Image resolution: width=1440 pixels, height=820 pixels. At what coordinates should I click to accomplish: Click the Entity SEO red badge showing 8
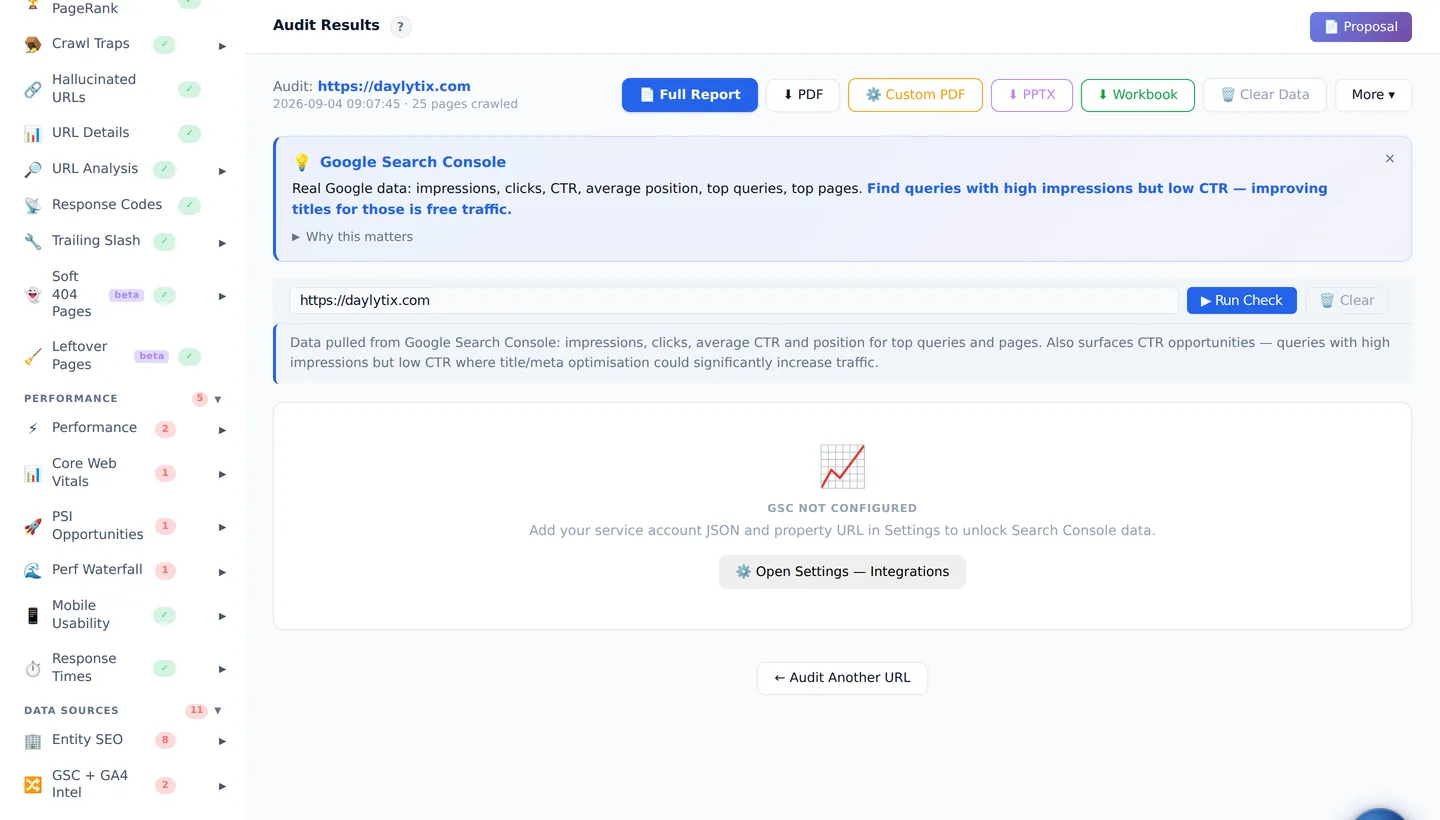(x=165, y=741)
